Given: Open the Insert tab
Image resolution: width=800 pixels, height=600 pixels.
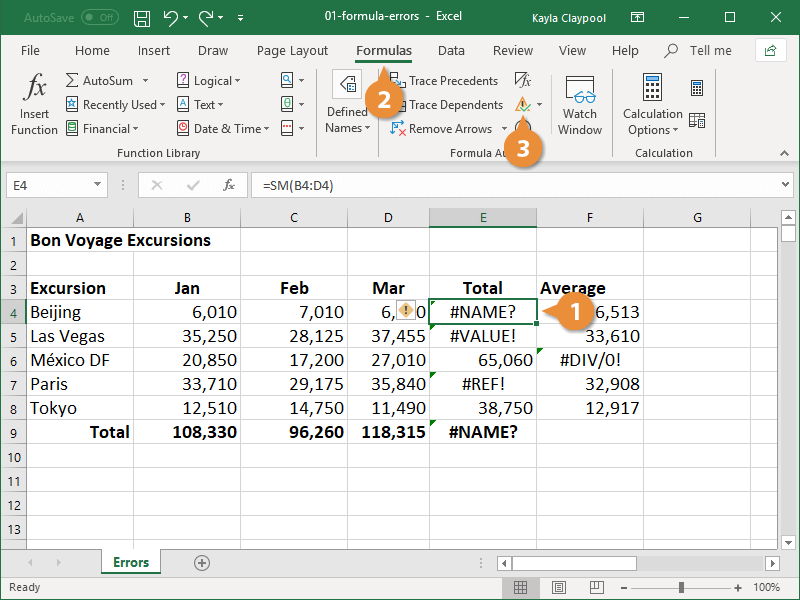Looking at the screenshot, I should click(x=154, y=51).
